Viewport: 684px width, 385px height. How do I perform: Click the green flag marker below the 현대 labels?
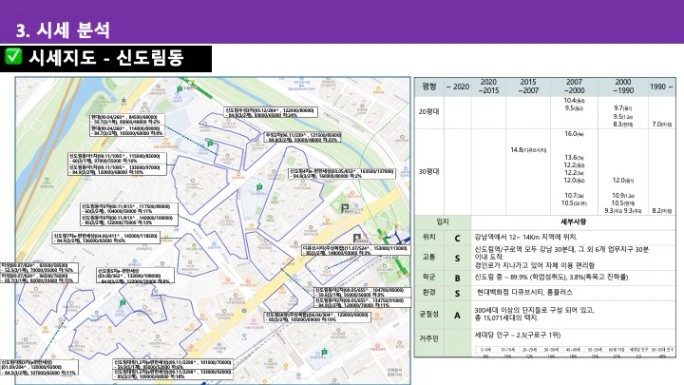[210, 143]
